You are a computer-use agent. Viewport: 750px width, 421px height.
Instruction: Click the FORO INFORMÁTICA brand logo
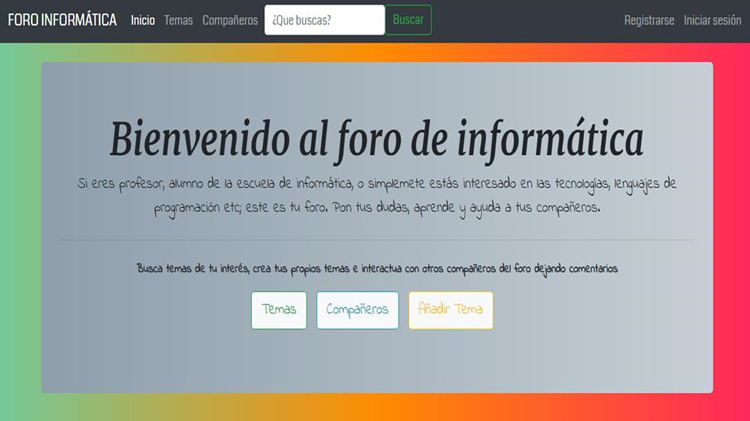tap(62, 20)
